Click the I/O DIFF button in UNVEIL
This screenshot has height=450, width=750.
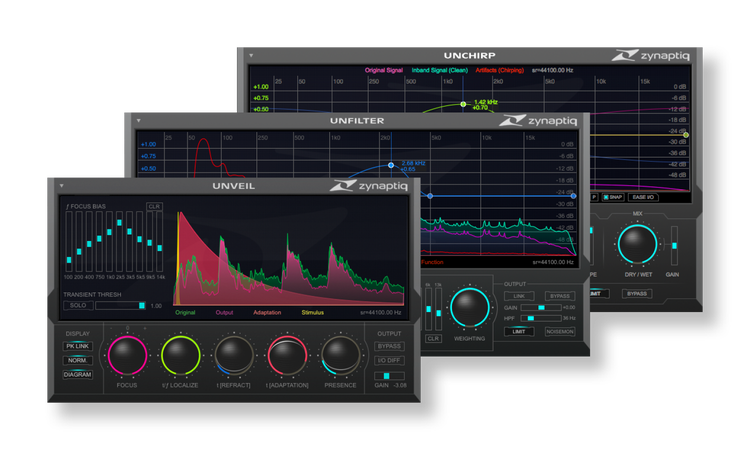389,360
